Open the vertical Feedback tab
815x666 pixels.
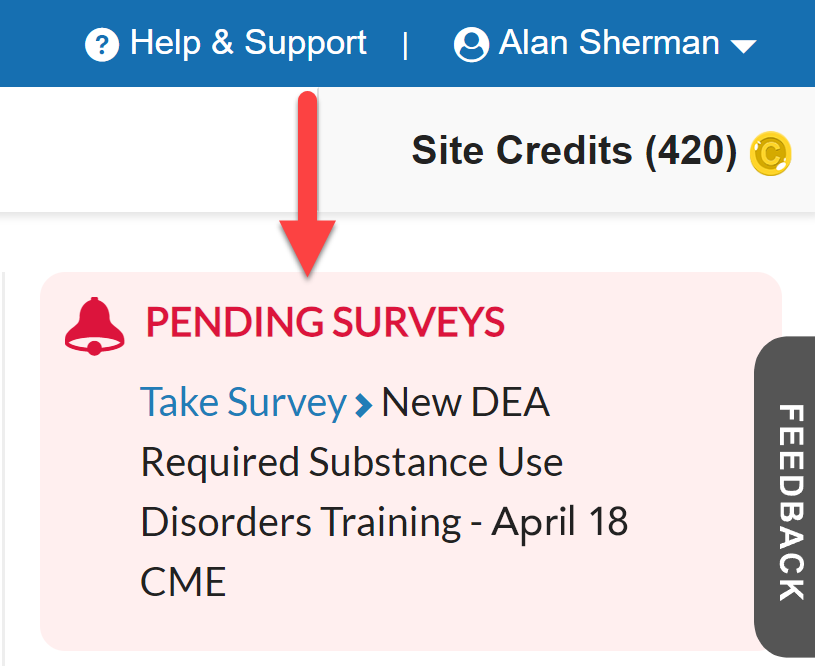click(787, 502)
